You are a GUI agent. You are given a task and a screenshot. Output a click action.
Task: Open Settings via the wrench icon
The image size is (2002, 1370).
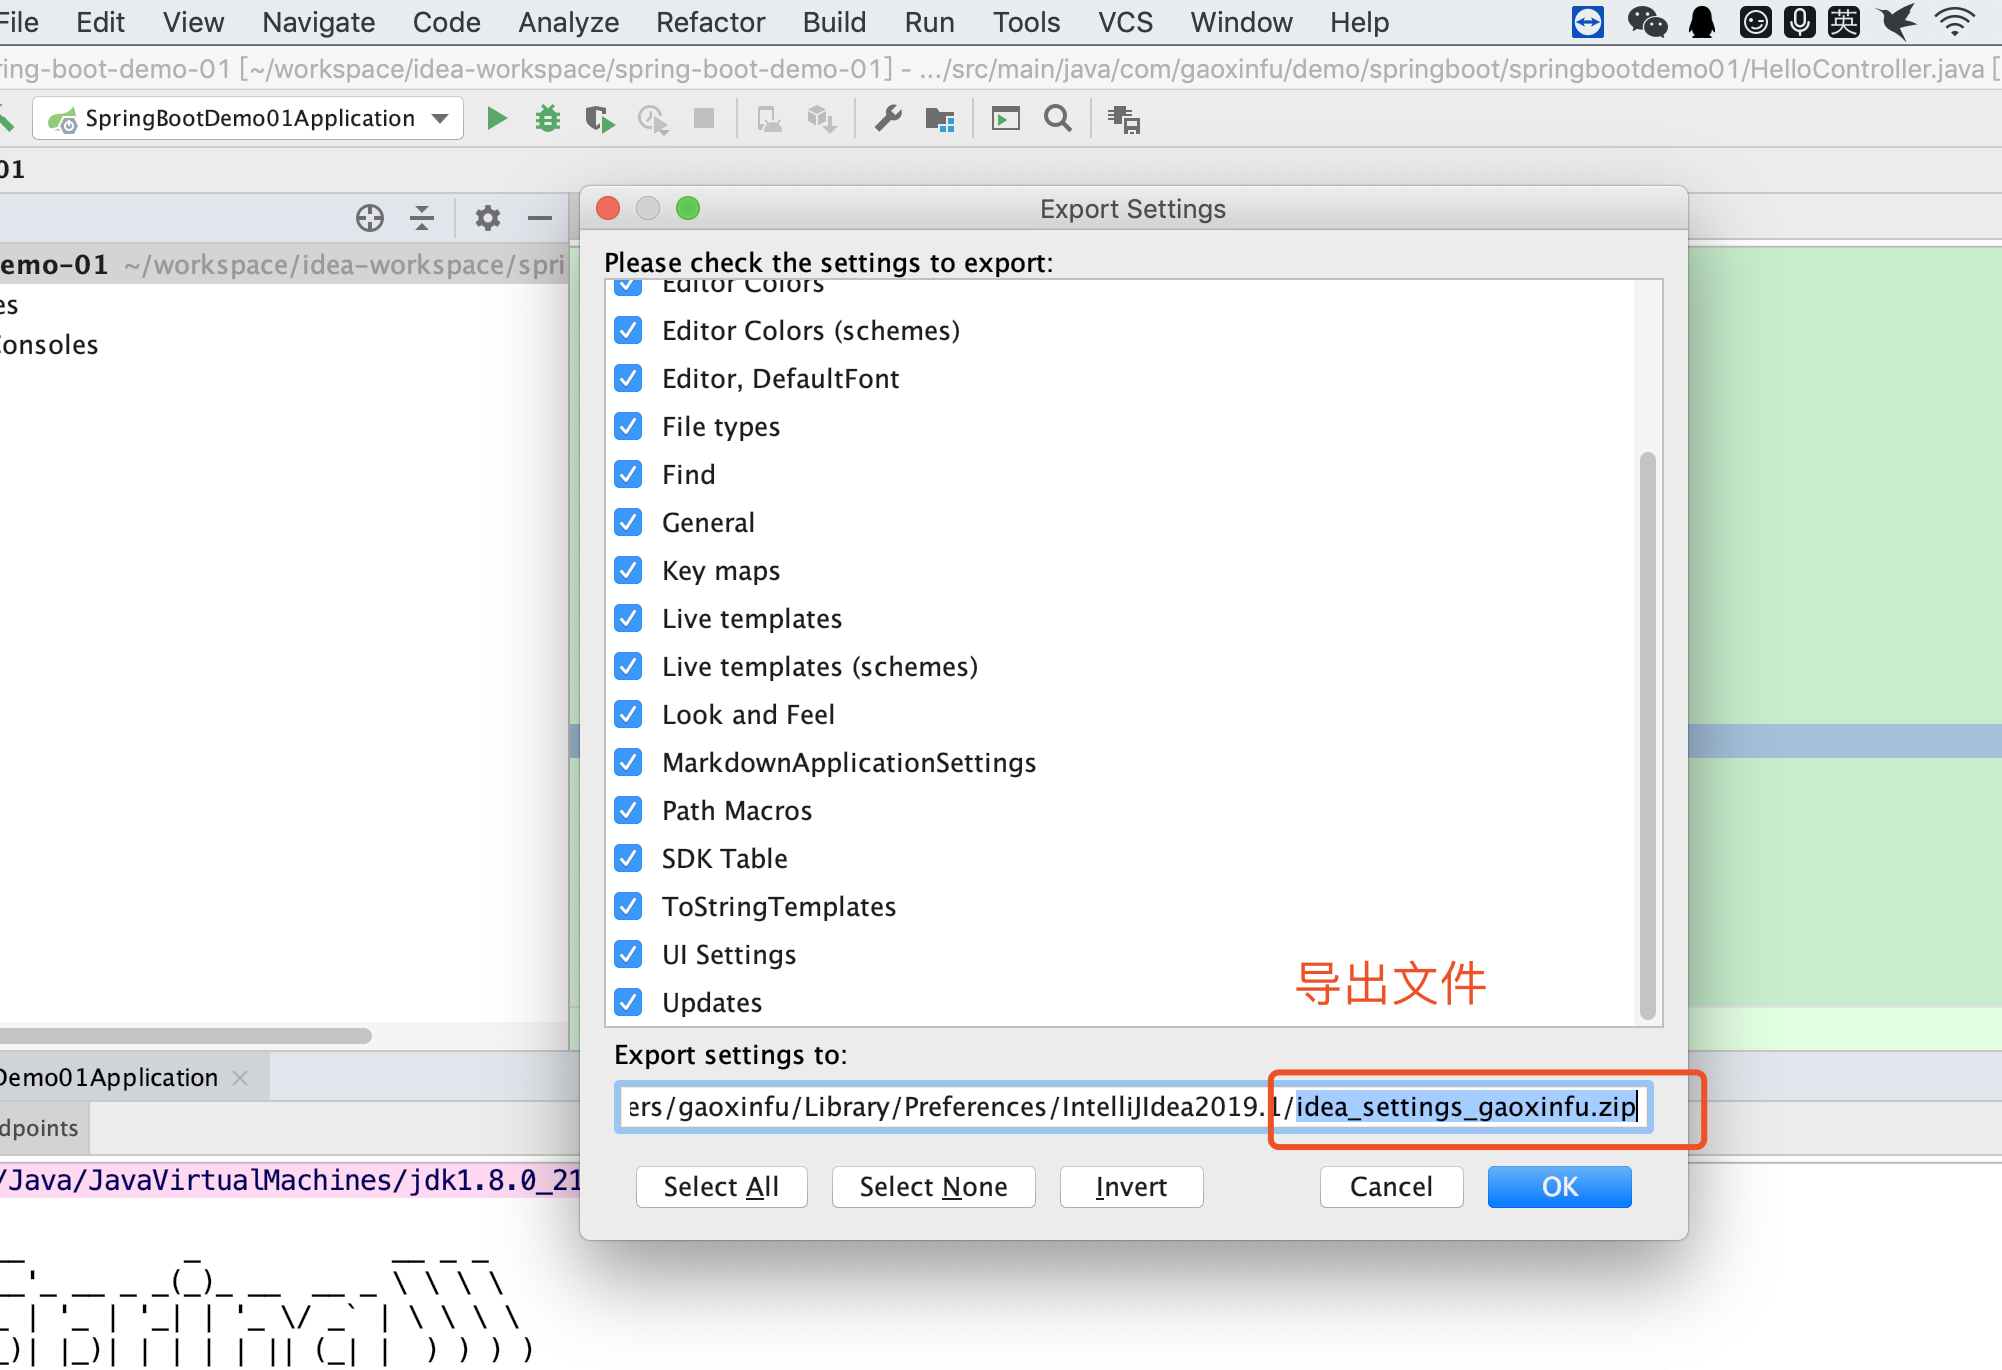point(888,119)
